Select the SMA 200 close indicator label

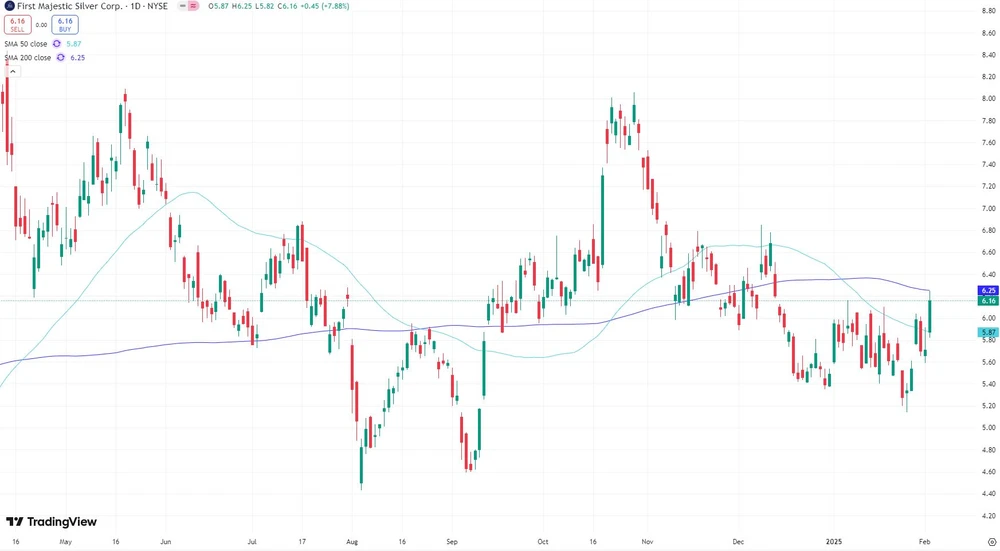(x=29, y=58)
